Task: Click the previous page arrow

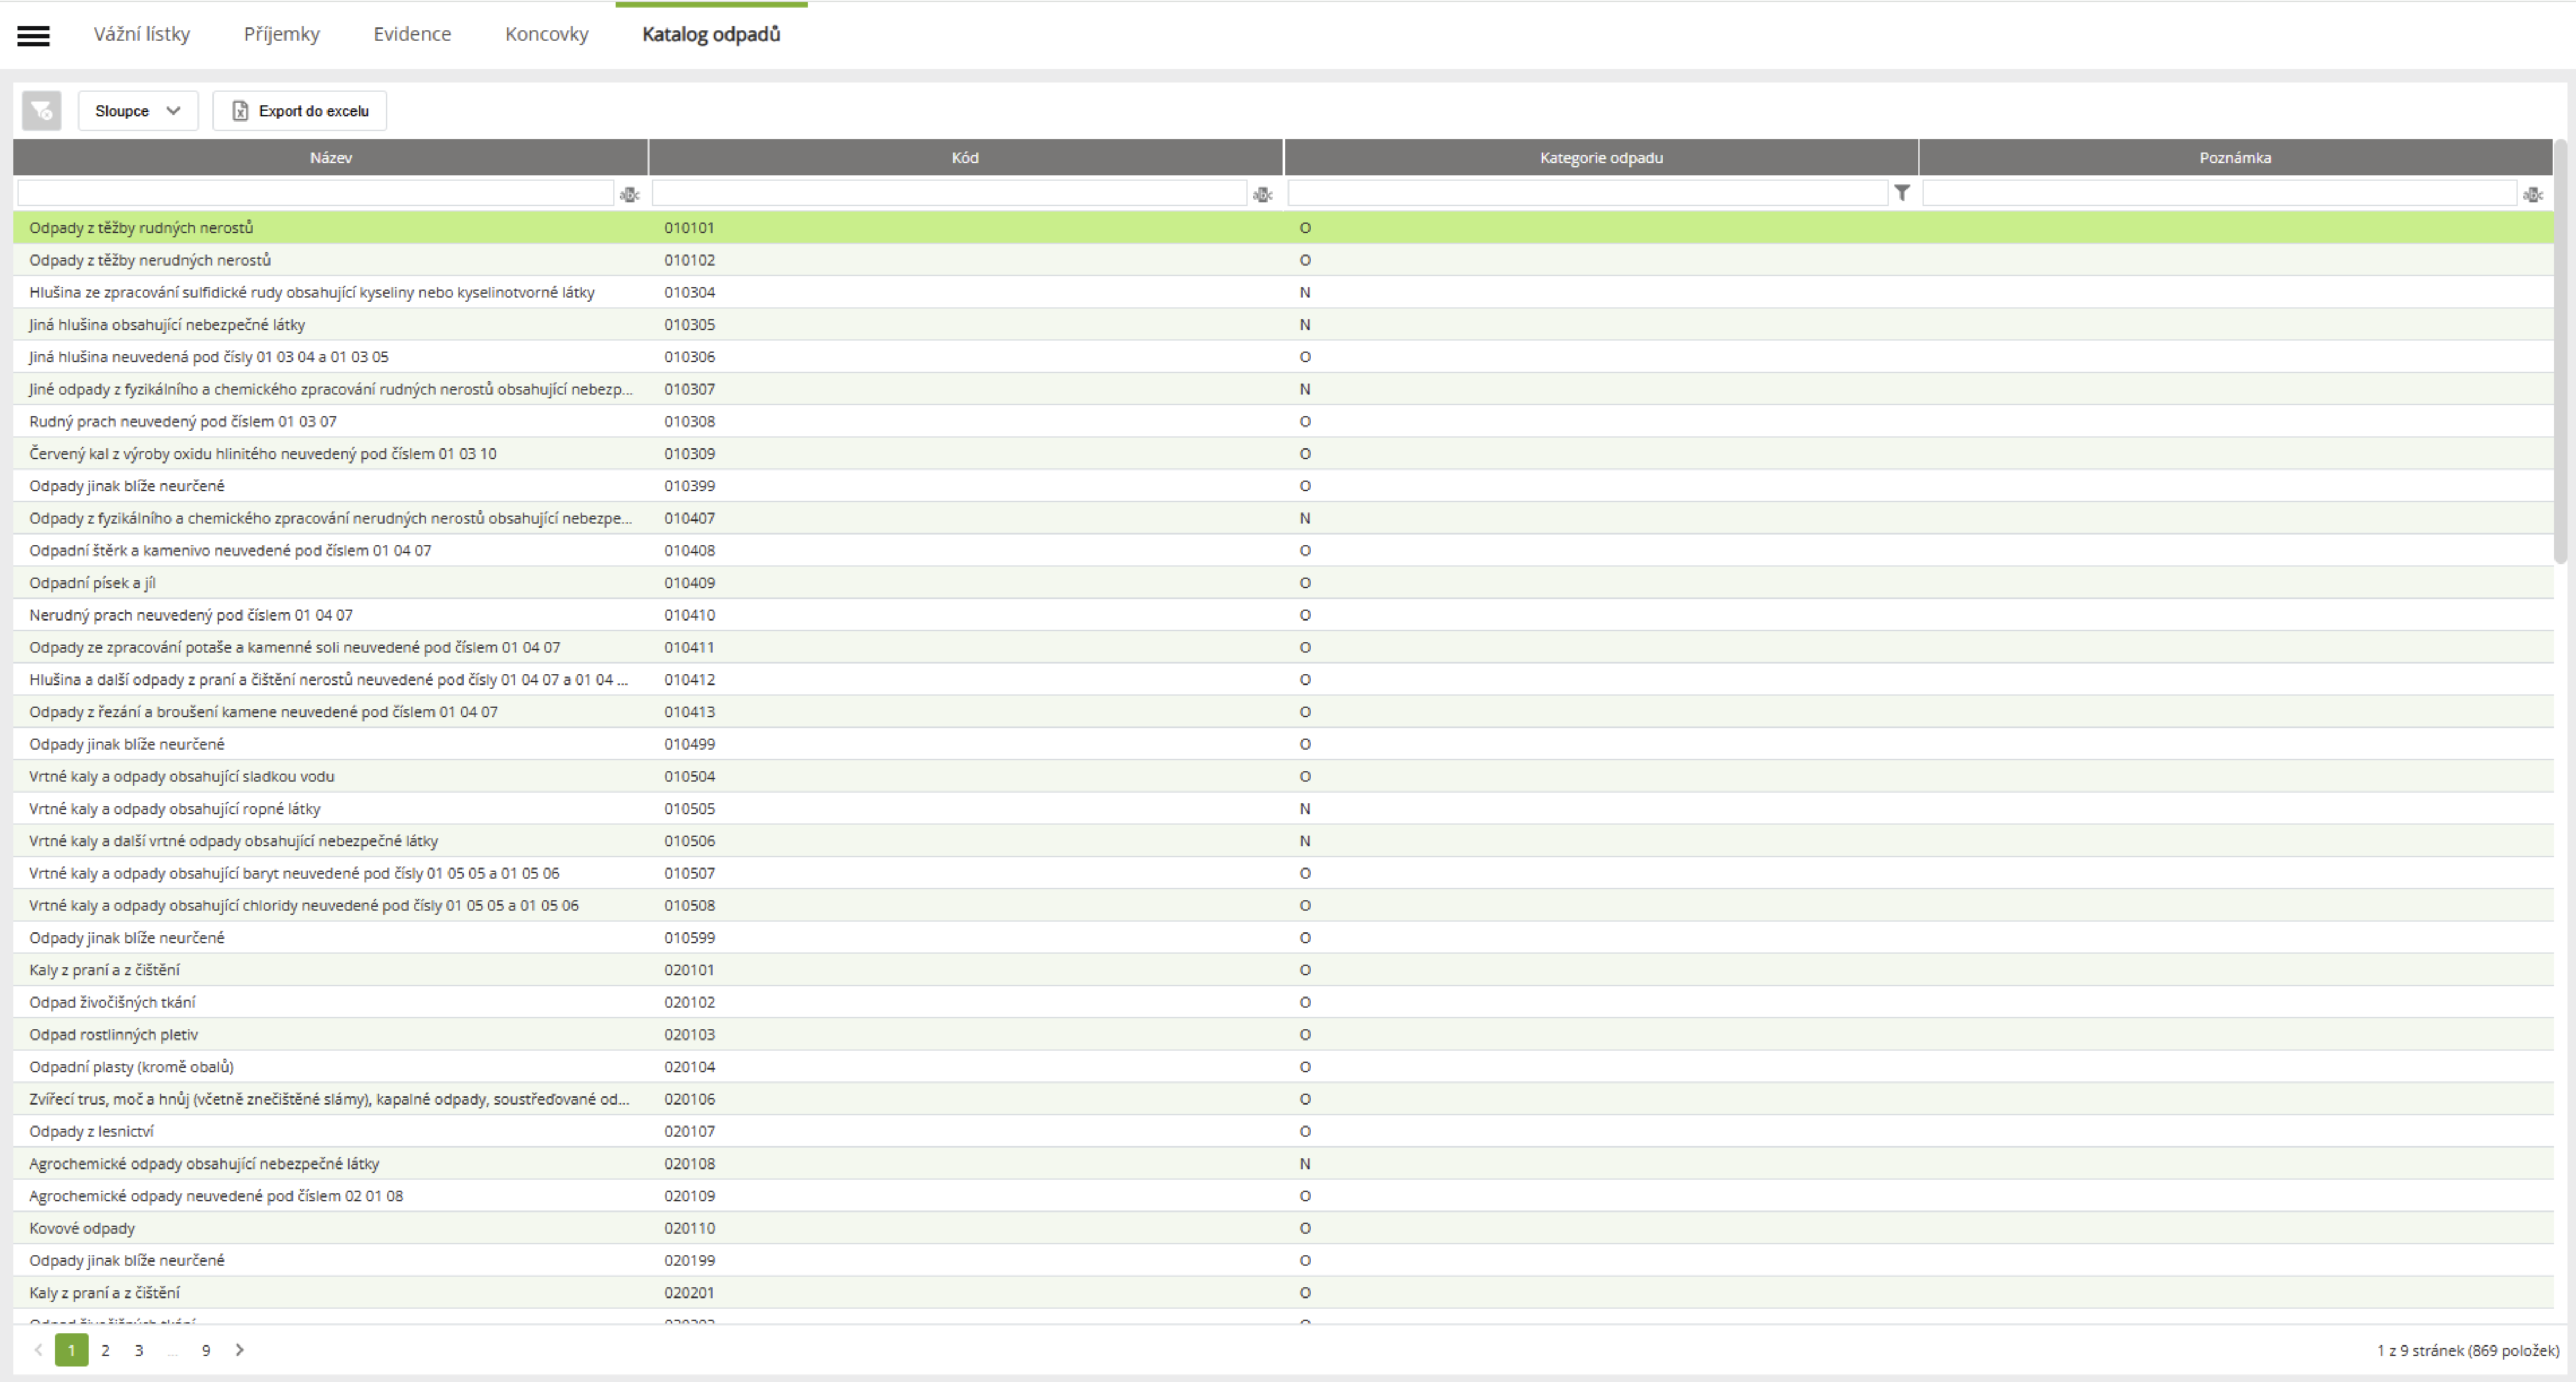Action: (x=38, y=1350)
